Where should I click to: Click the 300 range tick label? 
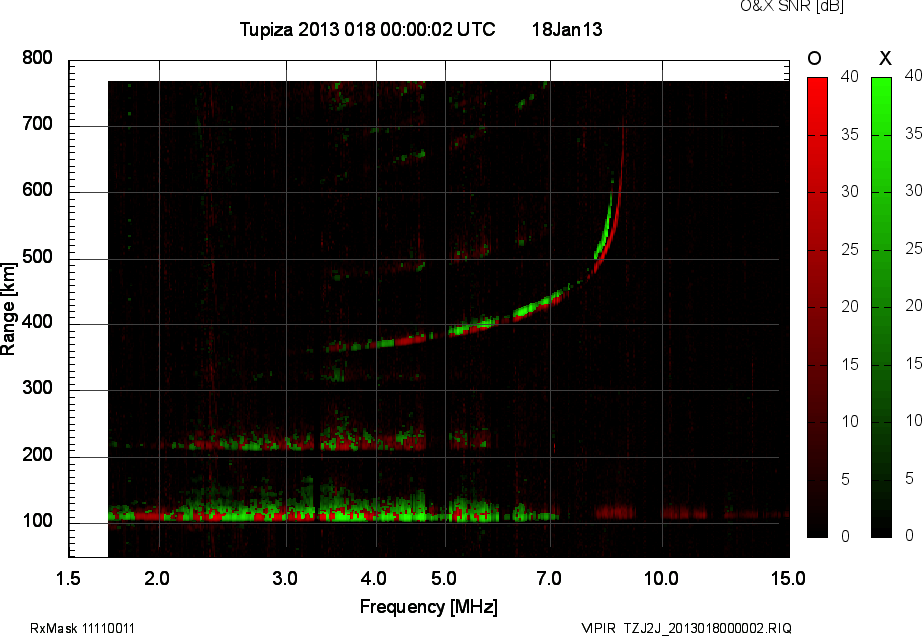click(37, 388)
